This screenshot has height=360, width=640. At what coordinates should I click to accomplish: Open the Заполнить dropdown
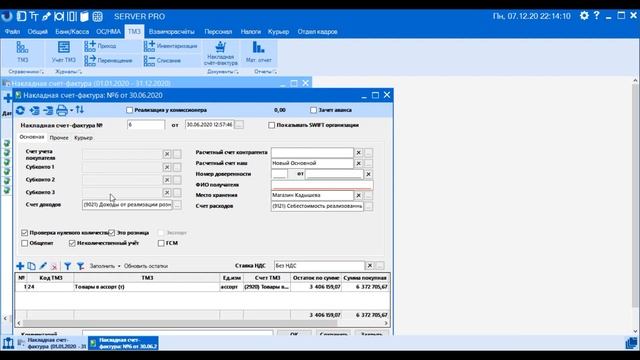click(105, 266)
